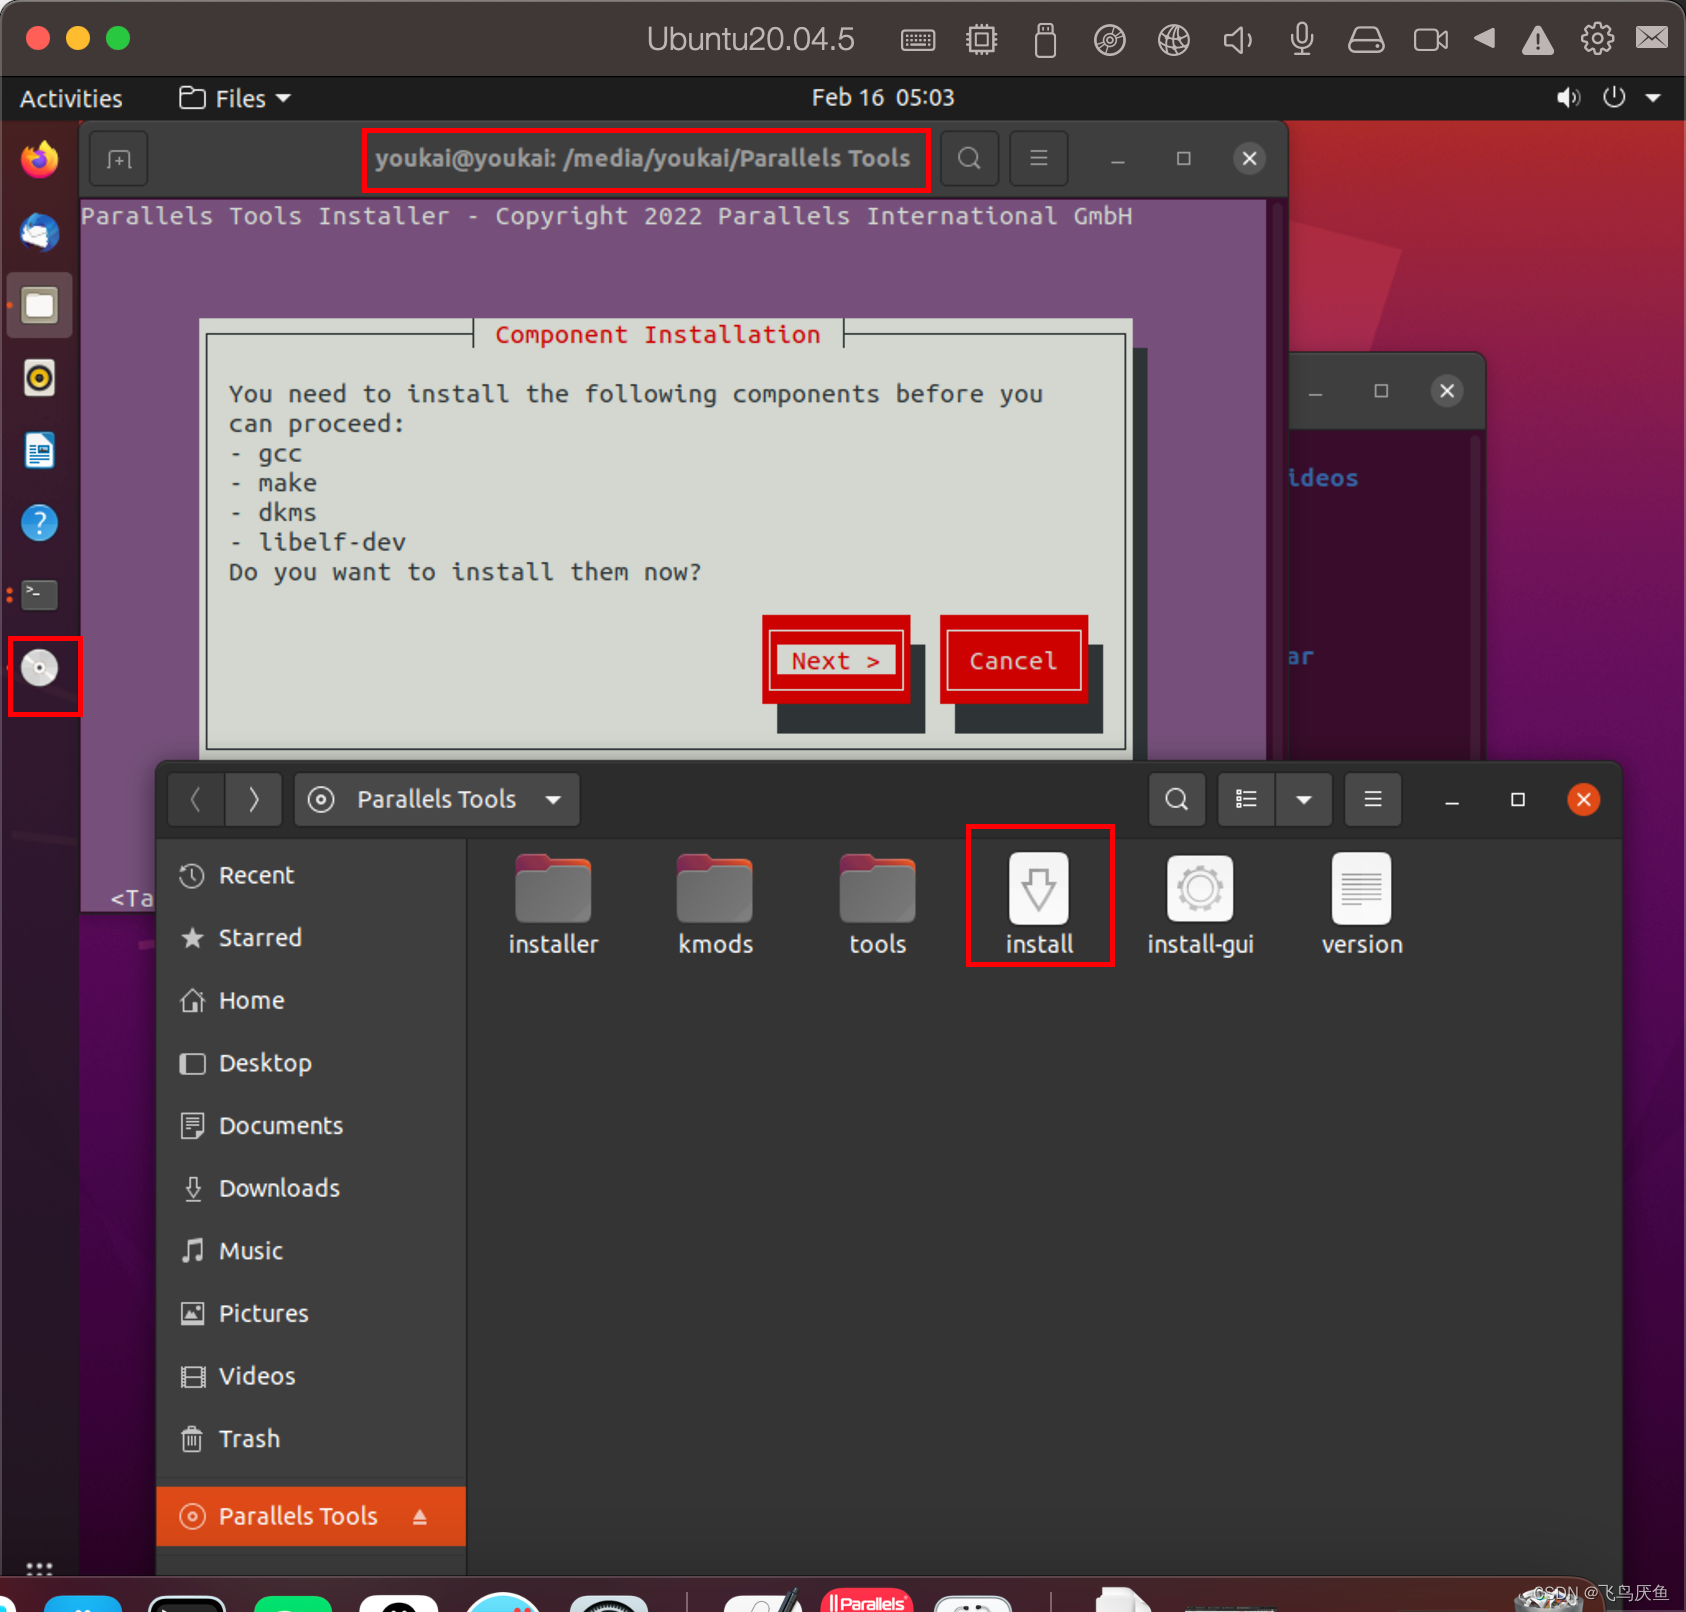
Task: Click the terminal window scrollbar
Action: tap(1276, 480)
